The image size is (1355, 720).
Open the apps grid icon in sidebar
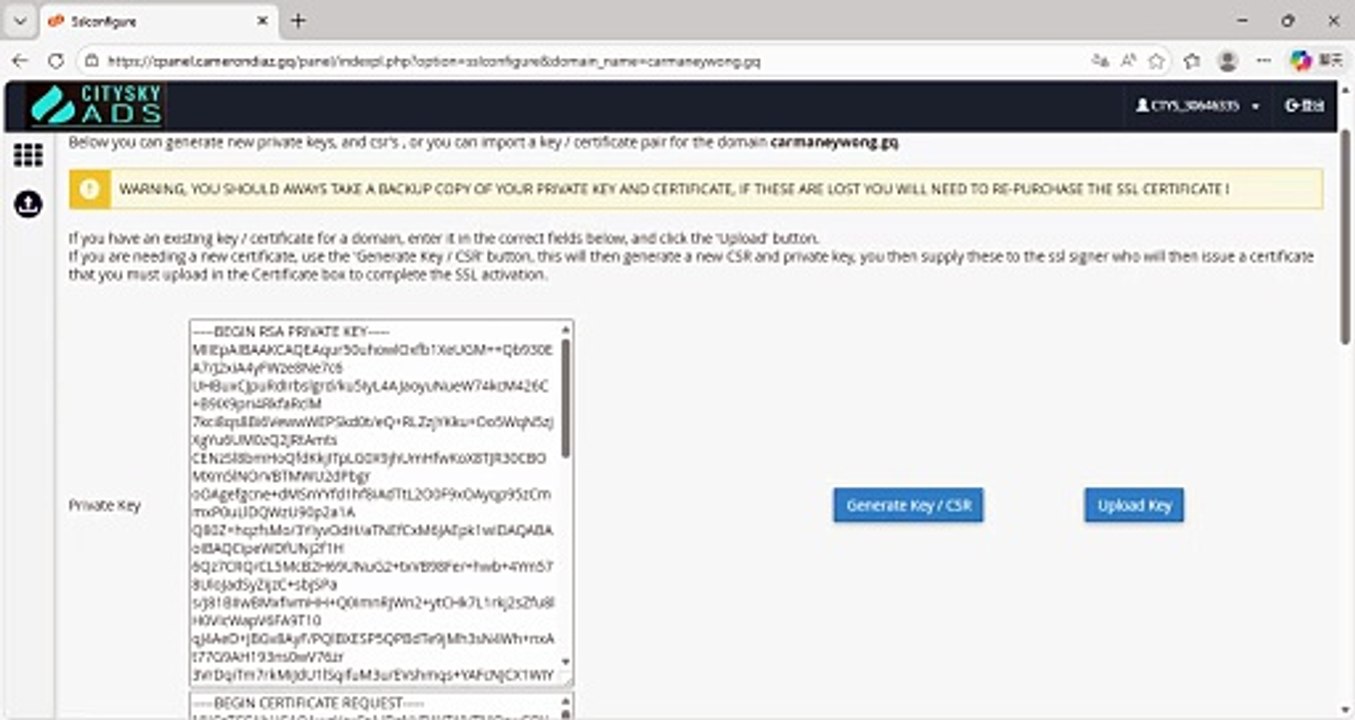click(28, 155)
